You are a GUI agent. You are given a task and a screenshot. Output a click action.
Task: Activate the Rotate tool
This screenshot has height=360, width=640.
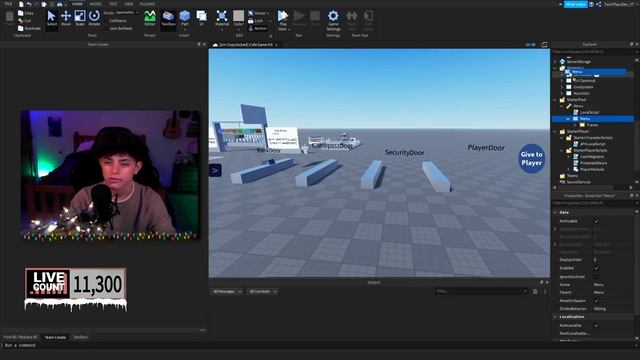pos(94,18)
